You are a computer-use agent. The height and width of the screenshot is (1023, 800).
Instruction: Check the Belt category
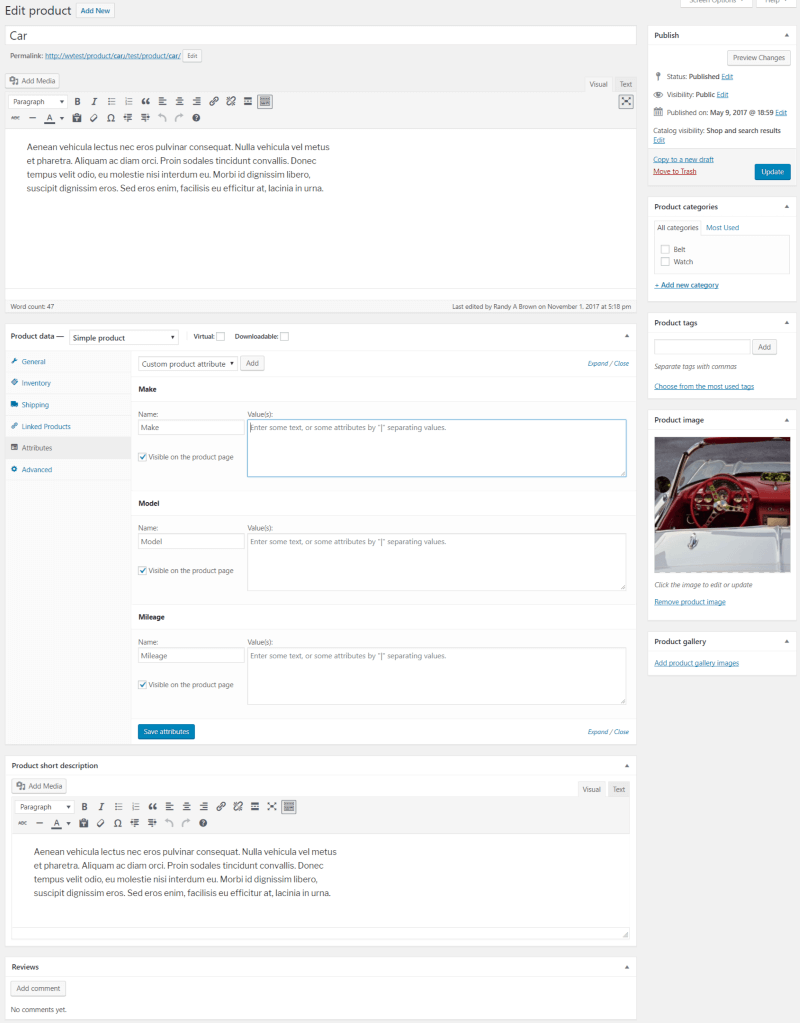665,249
